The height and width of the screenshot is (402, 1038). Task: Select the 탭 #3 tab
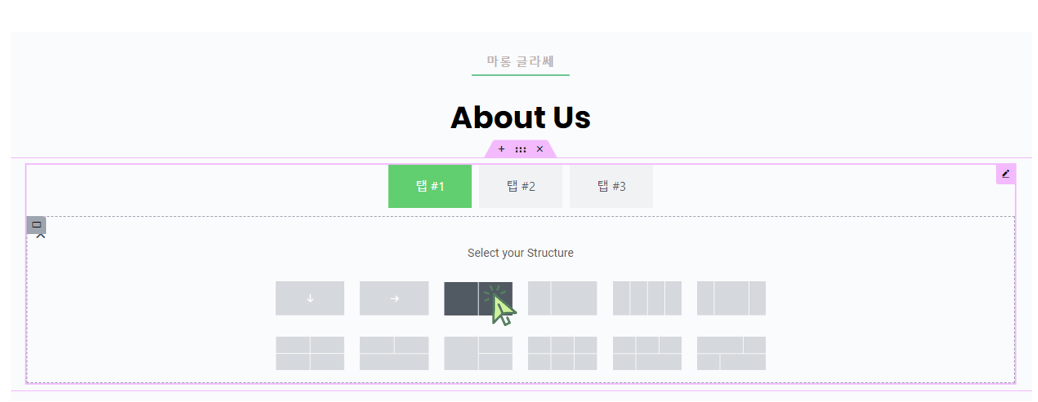pyautogui.click(x=611, y=187)
